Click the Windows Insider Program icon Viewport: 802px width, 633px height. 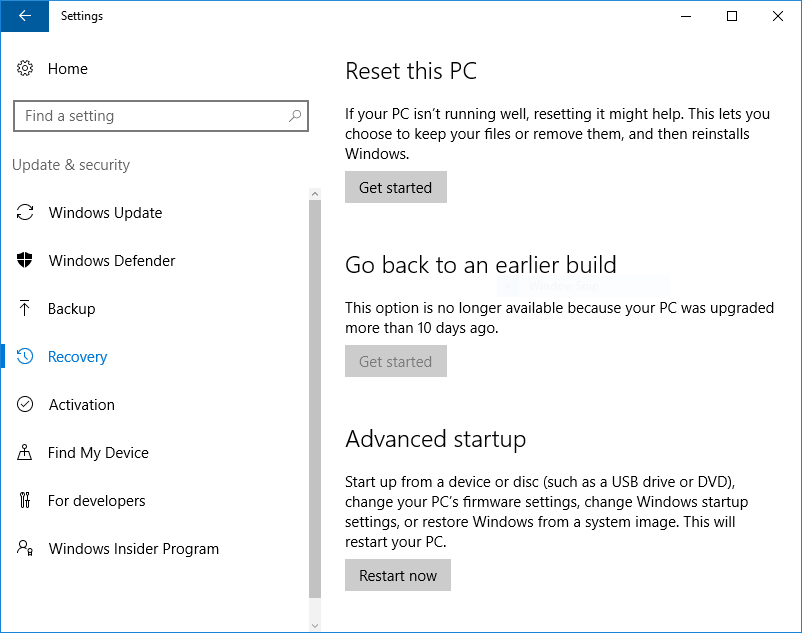point(25,549)
